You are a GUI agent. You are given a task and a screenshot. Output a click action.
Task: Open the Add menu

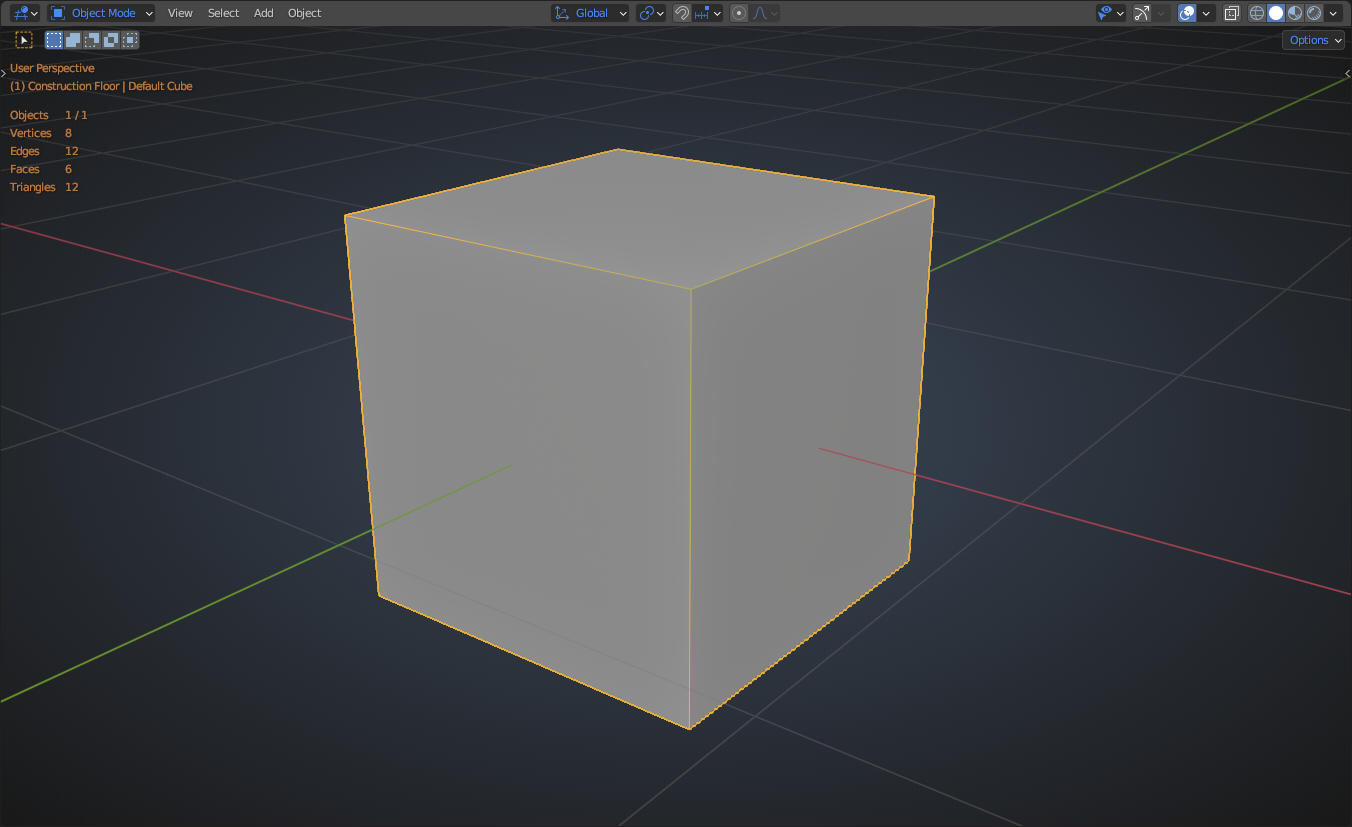coord(263,13)
